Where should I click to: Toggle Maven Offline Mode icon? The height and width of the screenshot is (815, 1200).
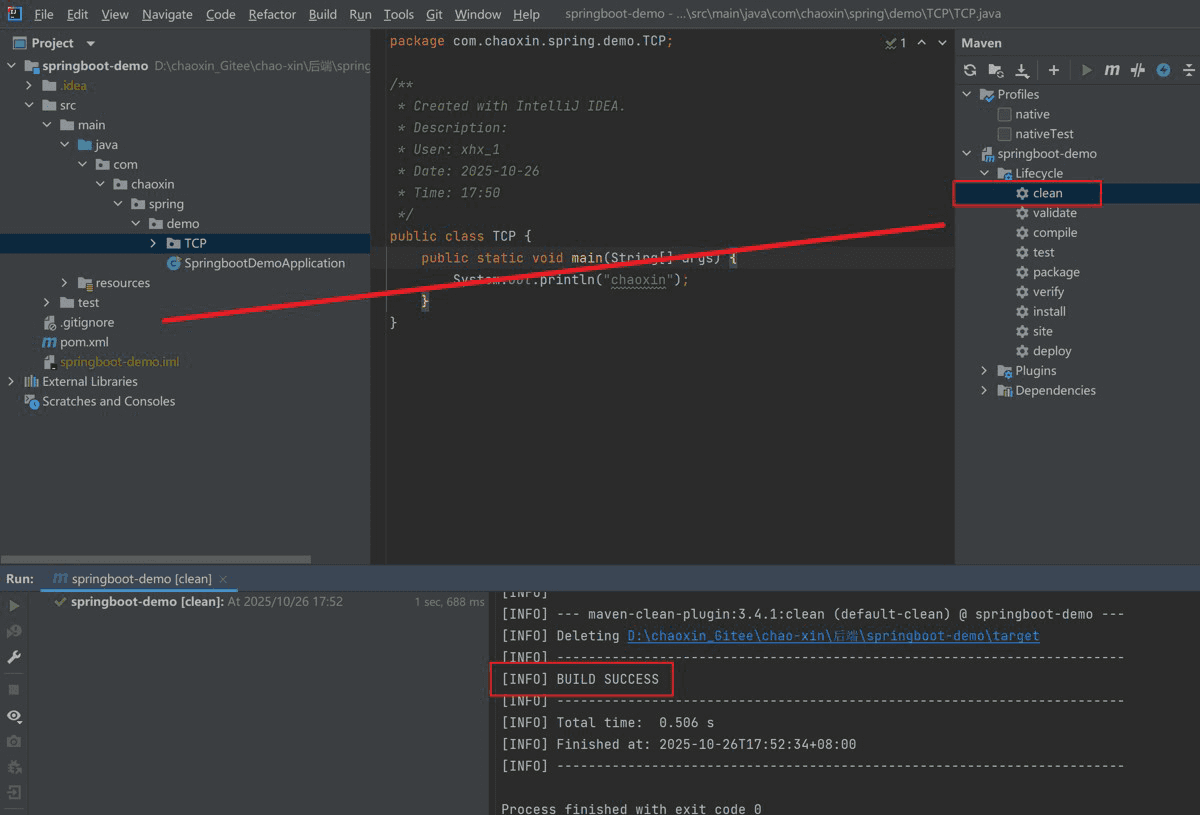point(1137,70)
